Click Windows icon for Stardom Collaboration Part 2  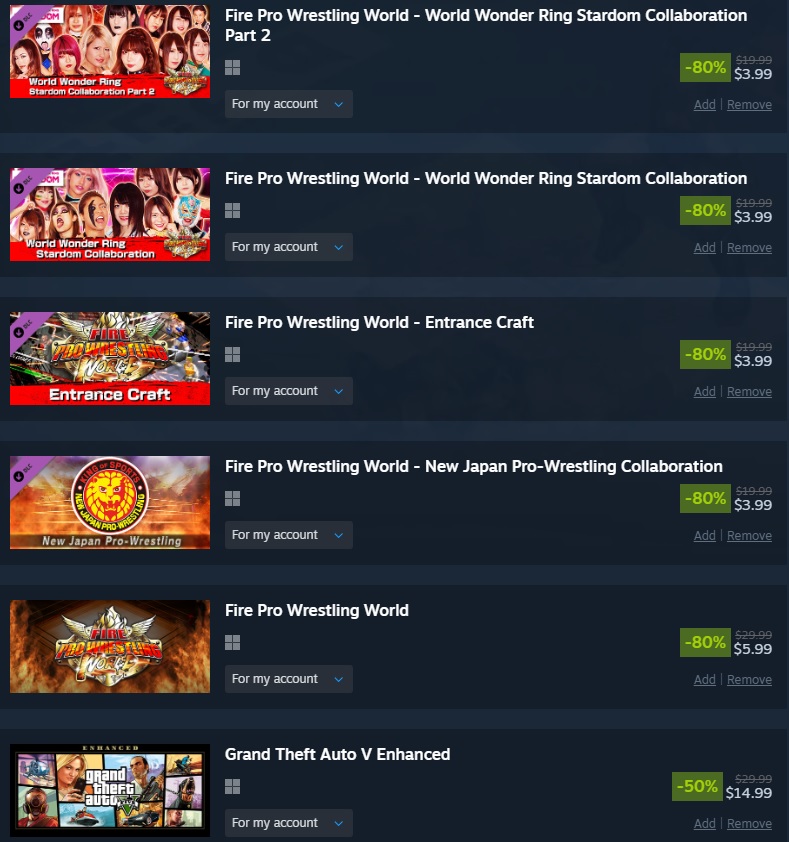pos(232,68)
